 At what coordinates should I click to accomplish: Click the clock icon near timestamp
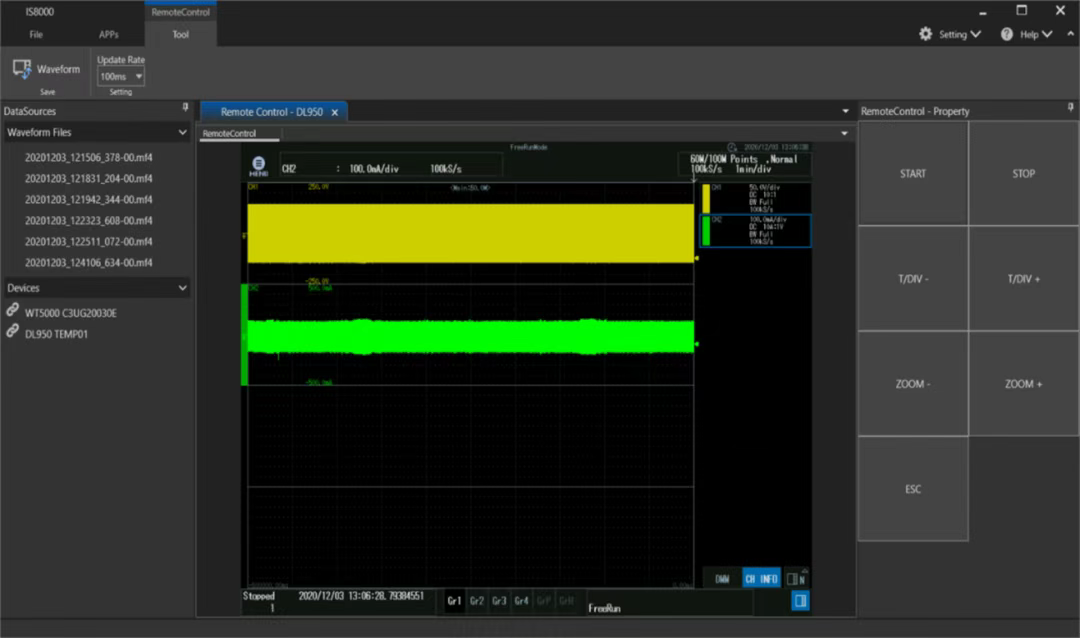732,147
